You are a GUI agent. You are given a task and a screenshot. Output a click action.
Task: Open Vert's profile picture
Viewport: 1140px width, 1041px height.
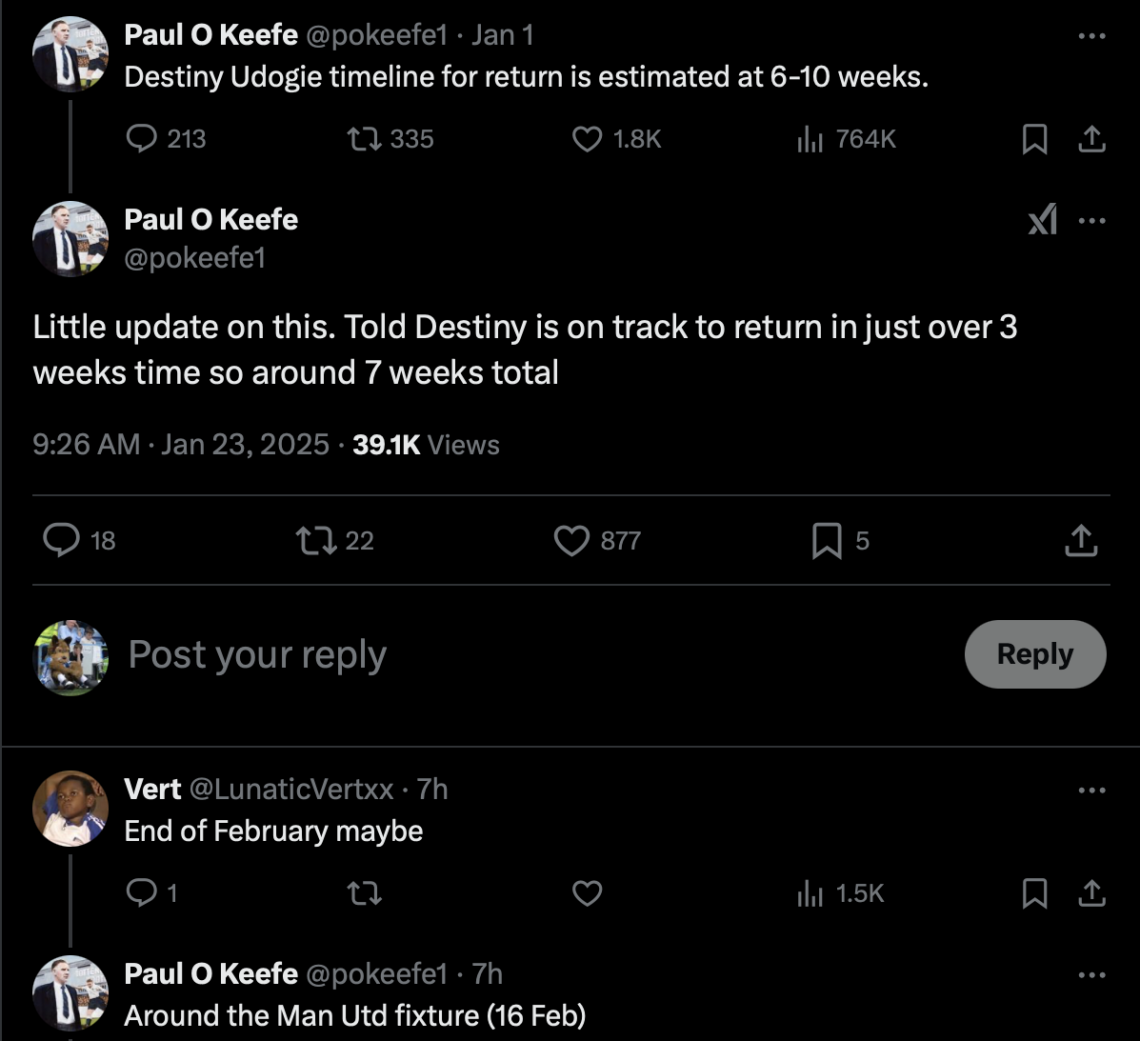[x=70, y=808]
